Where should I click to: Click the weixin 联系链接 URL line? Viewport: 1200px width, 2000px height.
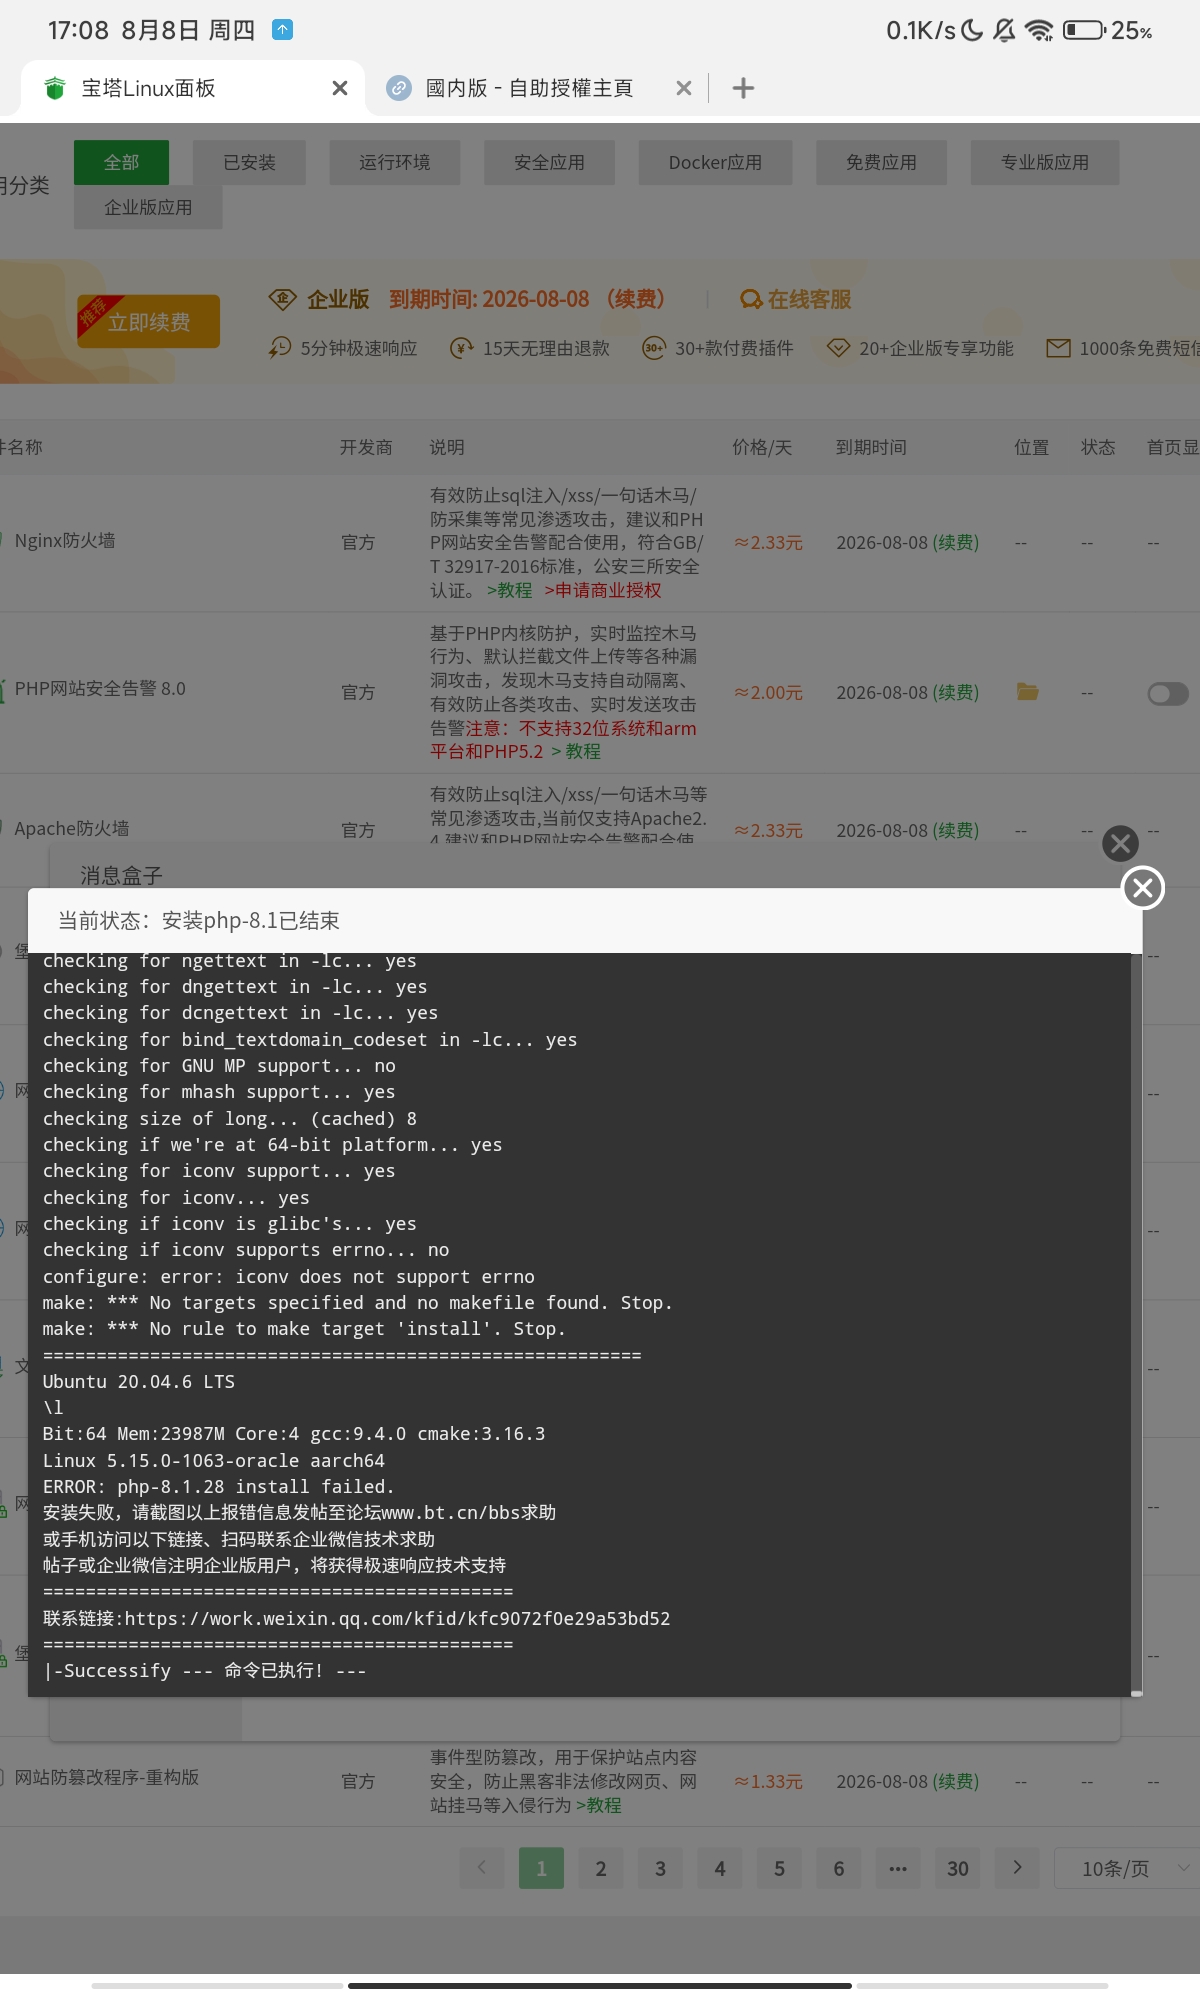pos(356,1618)
